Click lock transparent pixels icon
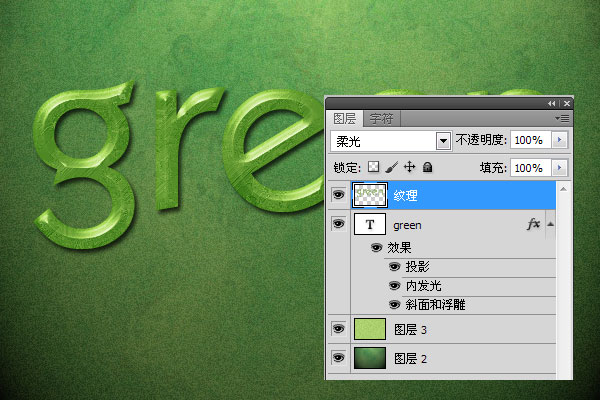This screenshot has height=400, width=600. pyautogui.click(x=374, y=168)
